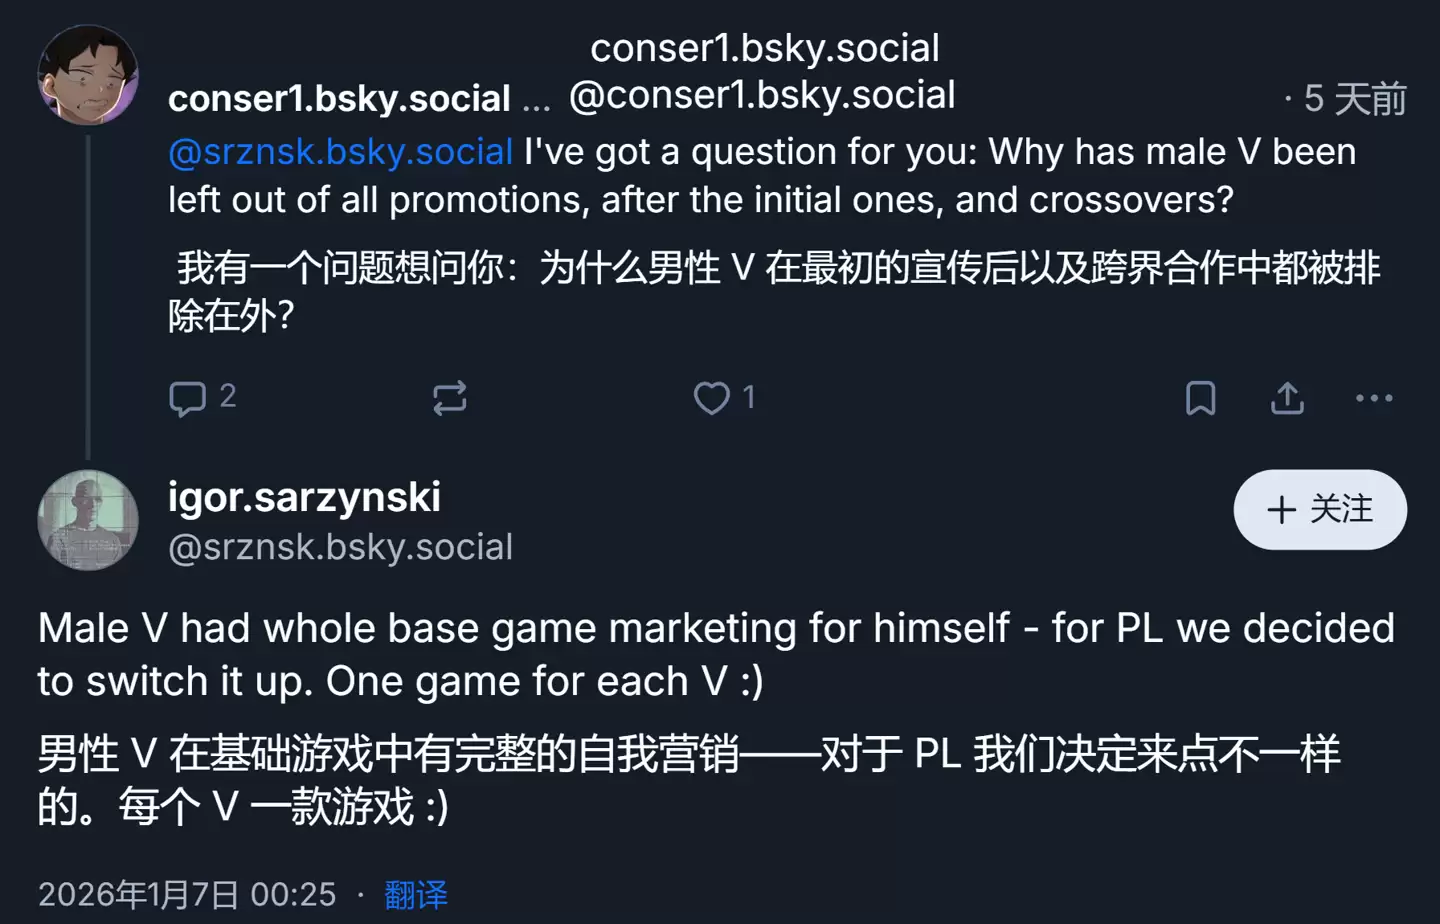Image resolution: width=1440 pixels, height=924 pixels.
Task: Share the post via the share icon
Action: (x=1287, y=397)
